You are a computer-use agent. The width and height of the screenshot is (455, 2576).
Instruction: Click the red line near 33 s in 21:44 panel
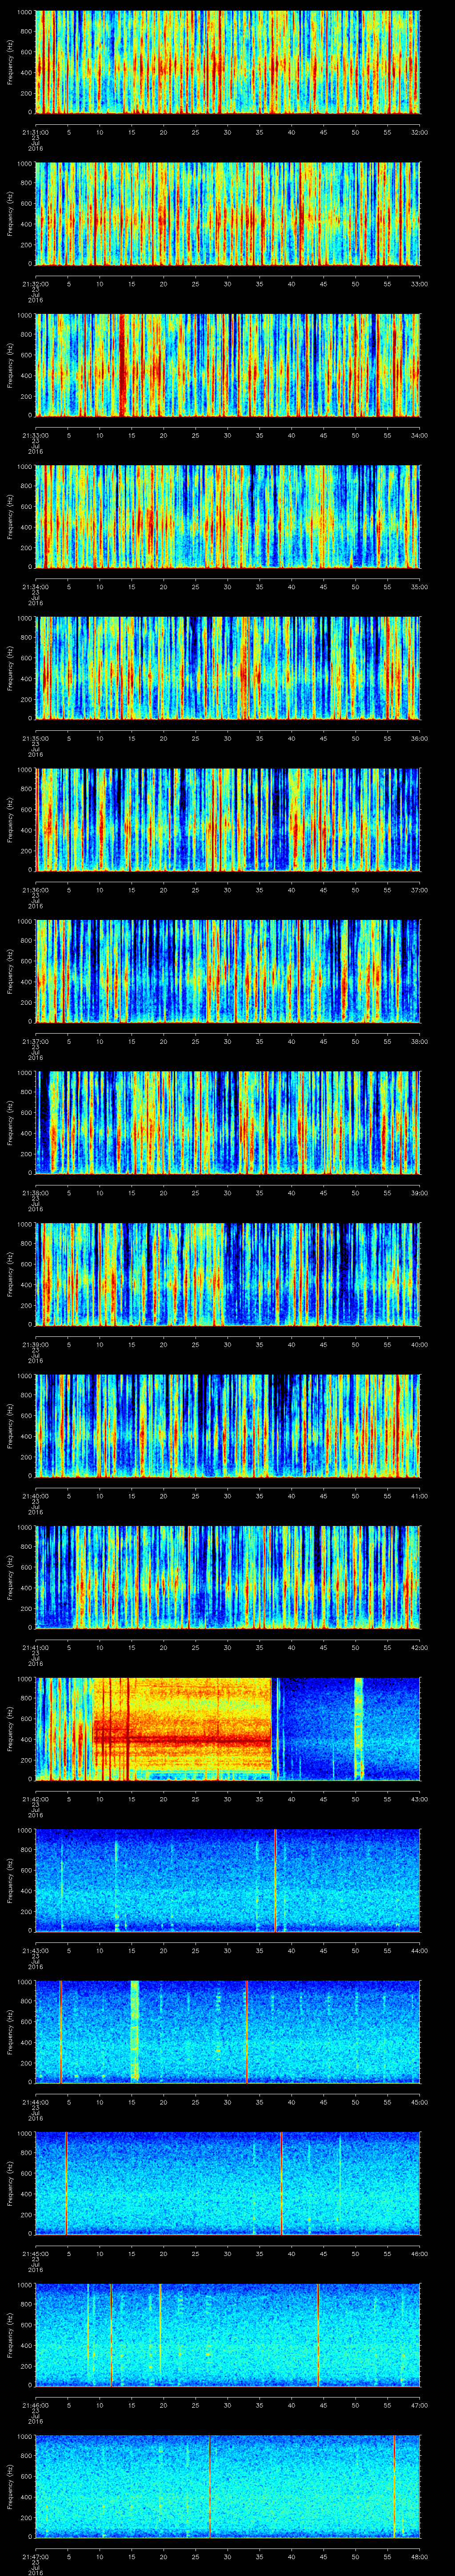247,2032
